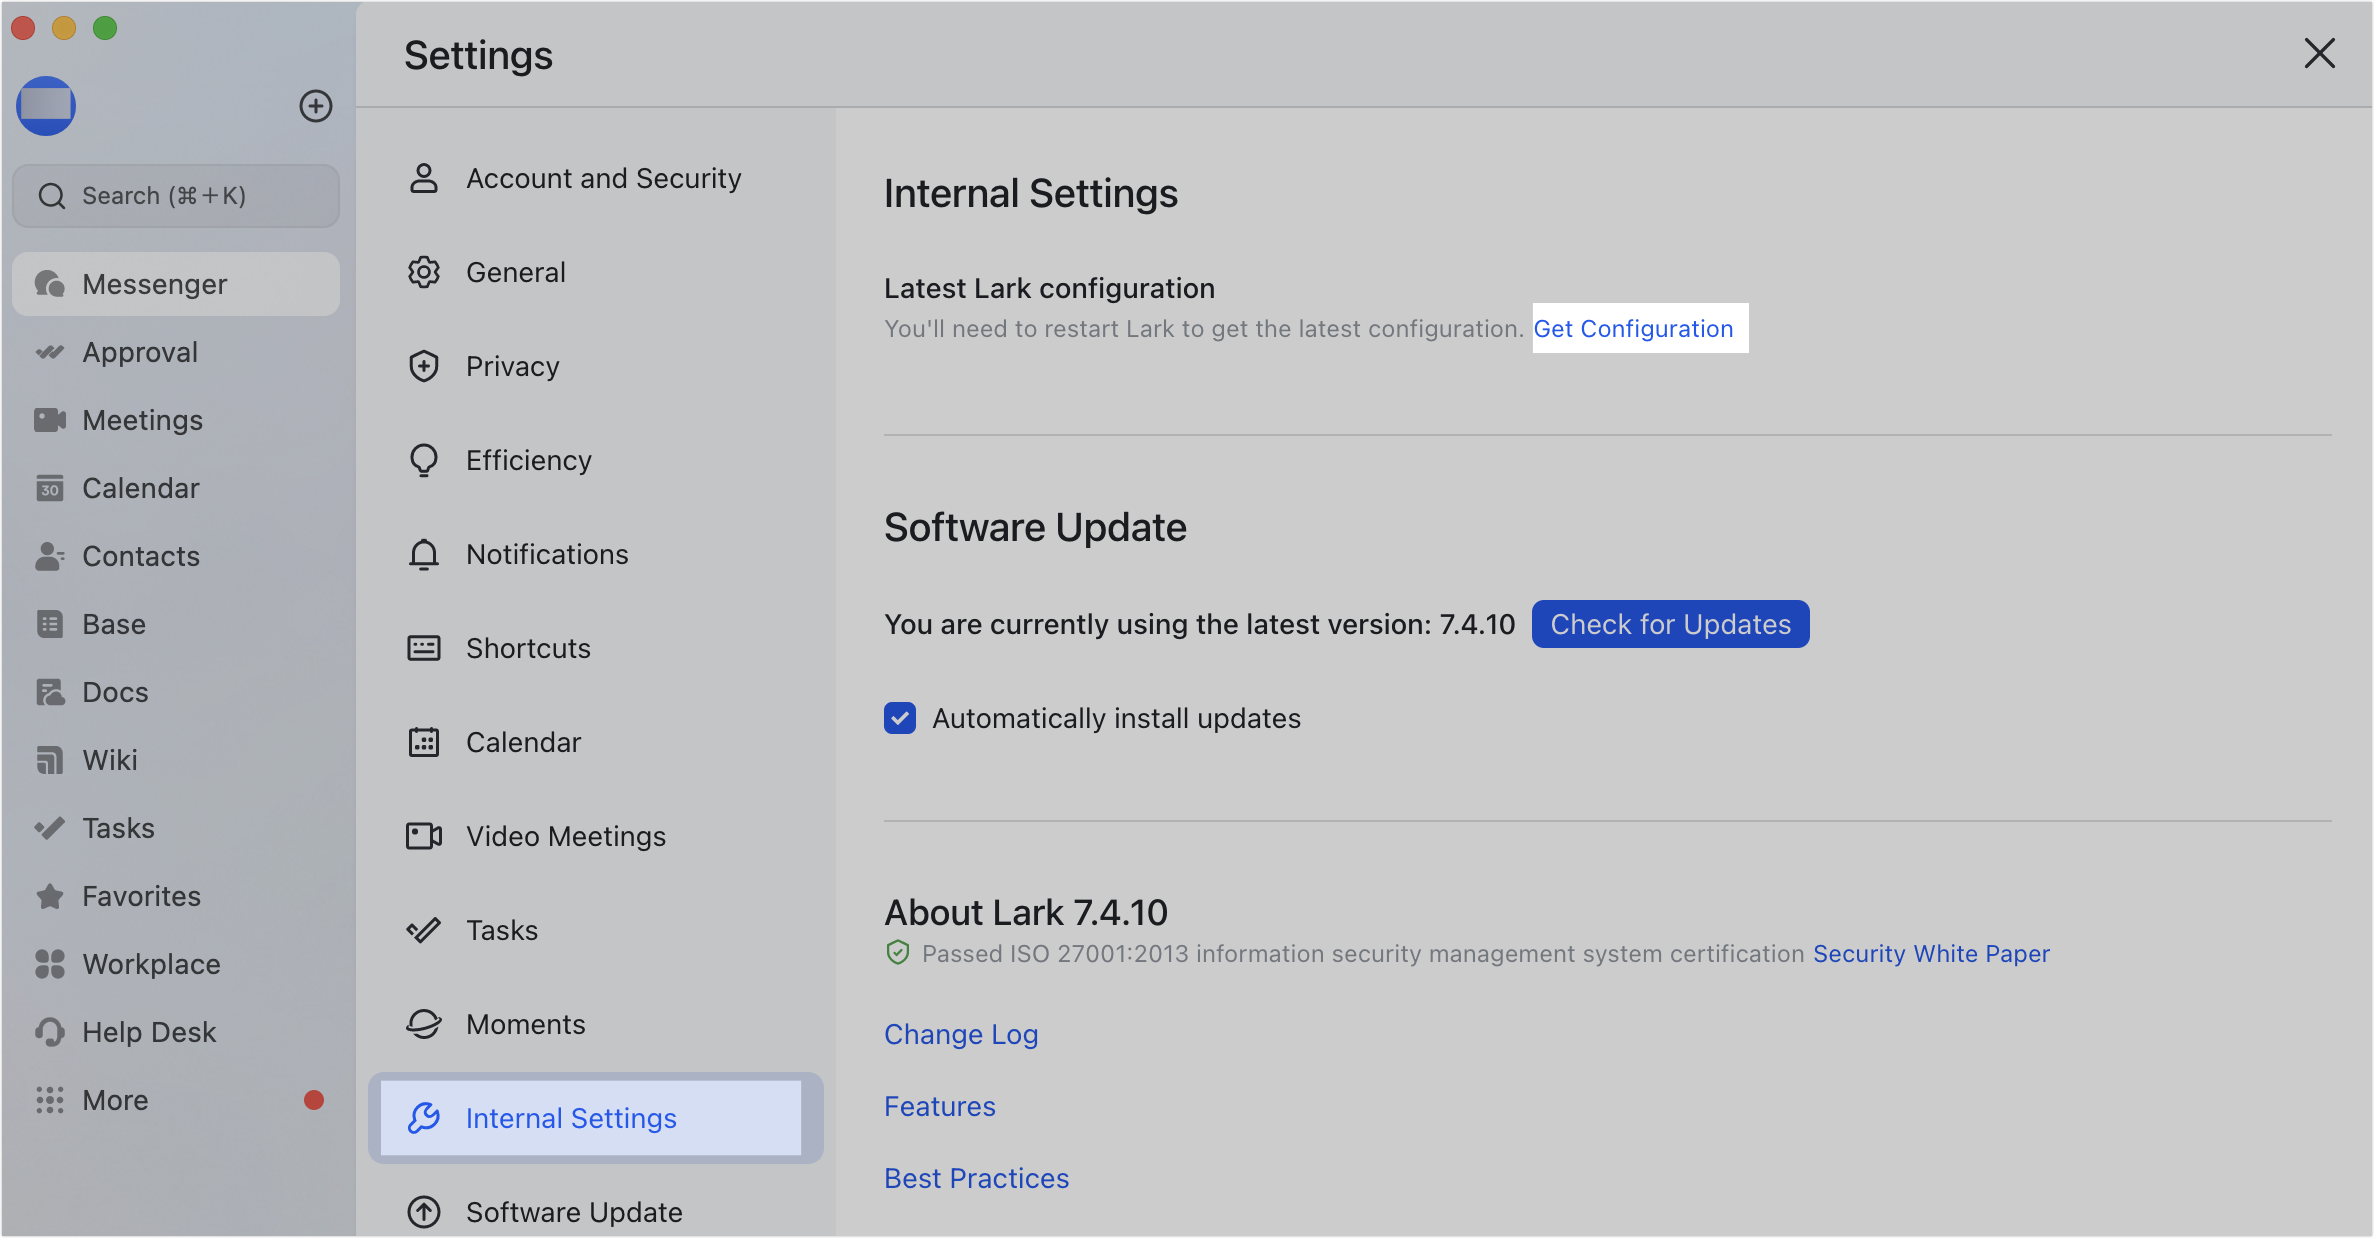2374x1238 pixels.
Task: Click the Moments planet icon
Action: pos(424,1024)
